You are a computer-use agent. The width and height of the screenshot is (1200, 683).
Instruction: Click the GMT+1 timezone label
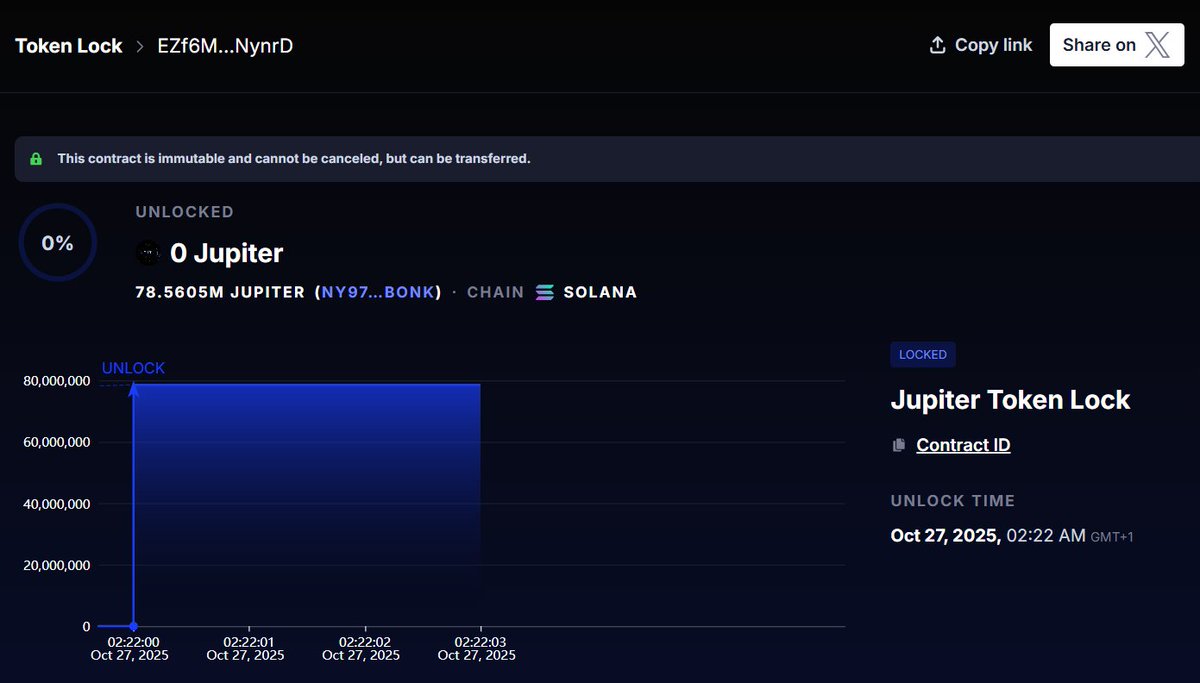coord(1113,538)
